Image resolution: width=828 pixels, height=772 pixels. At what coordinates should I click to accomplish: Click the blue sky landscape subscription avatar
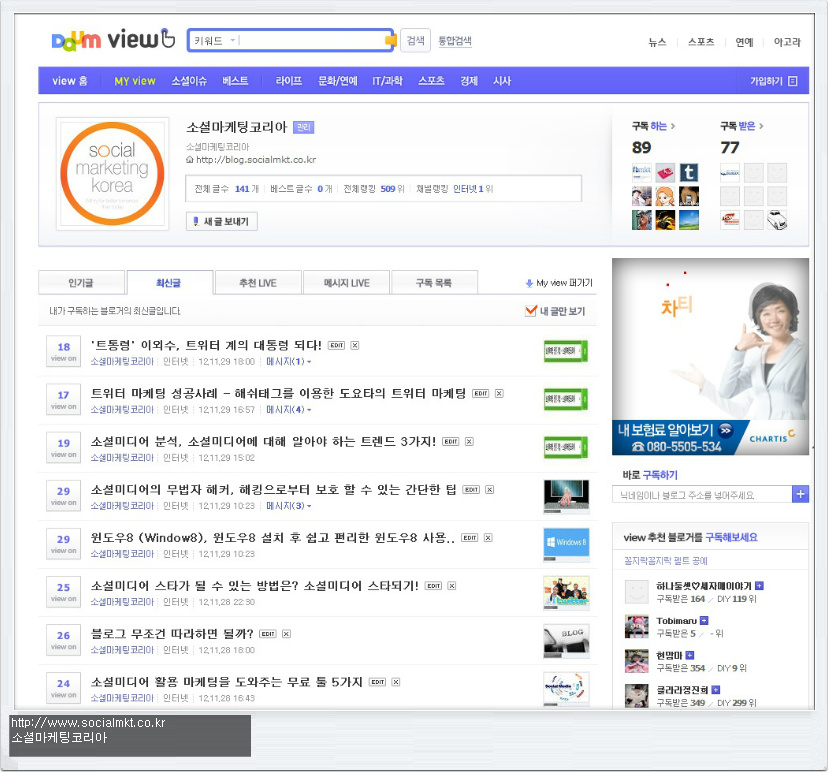coord(689,220)
